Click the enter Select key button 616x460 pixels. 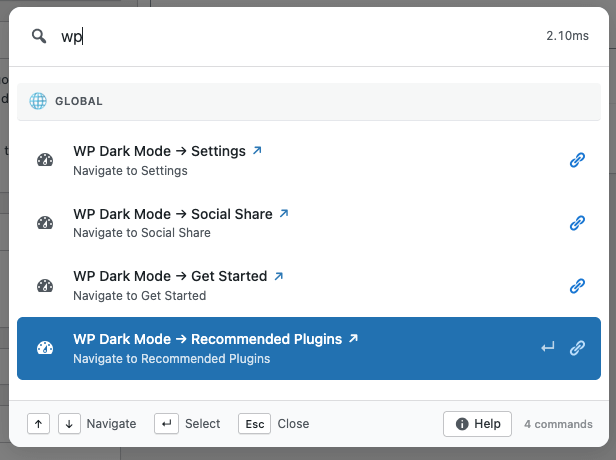coord(167,424)
